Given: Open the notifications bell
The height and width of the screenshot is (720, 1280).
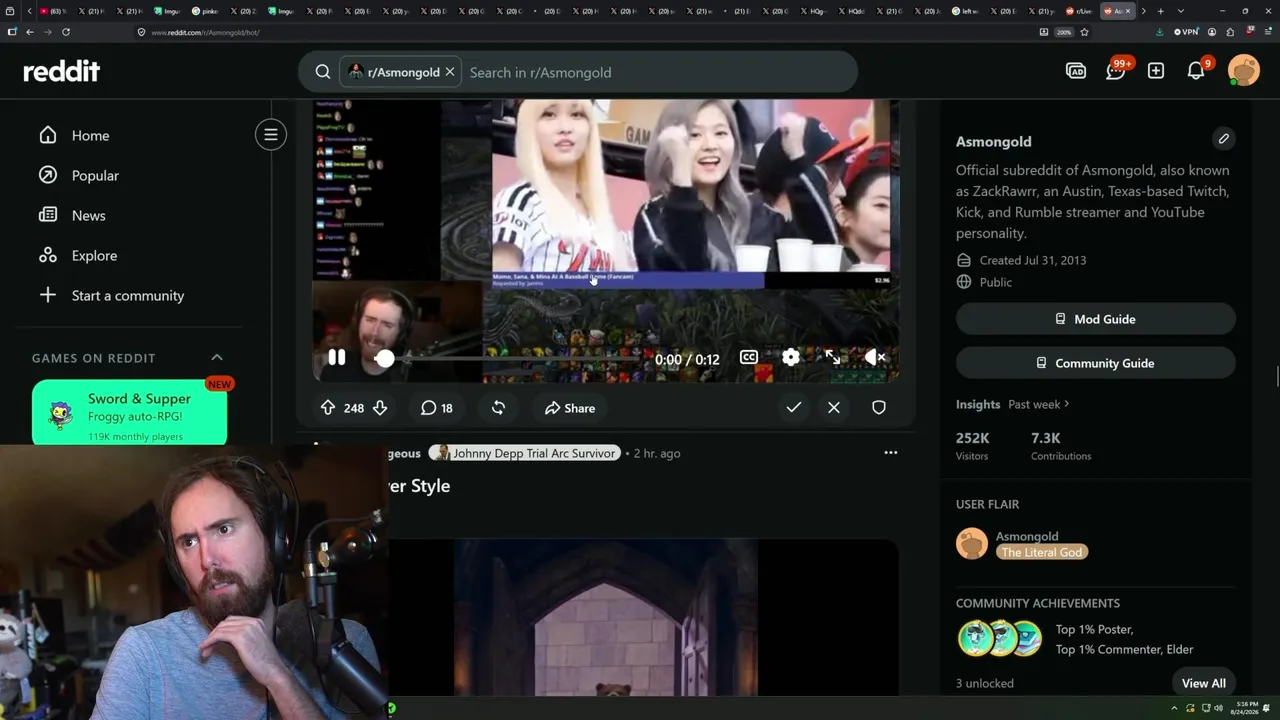Looking at the screenshot, I should click(x=1196, y=71).
